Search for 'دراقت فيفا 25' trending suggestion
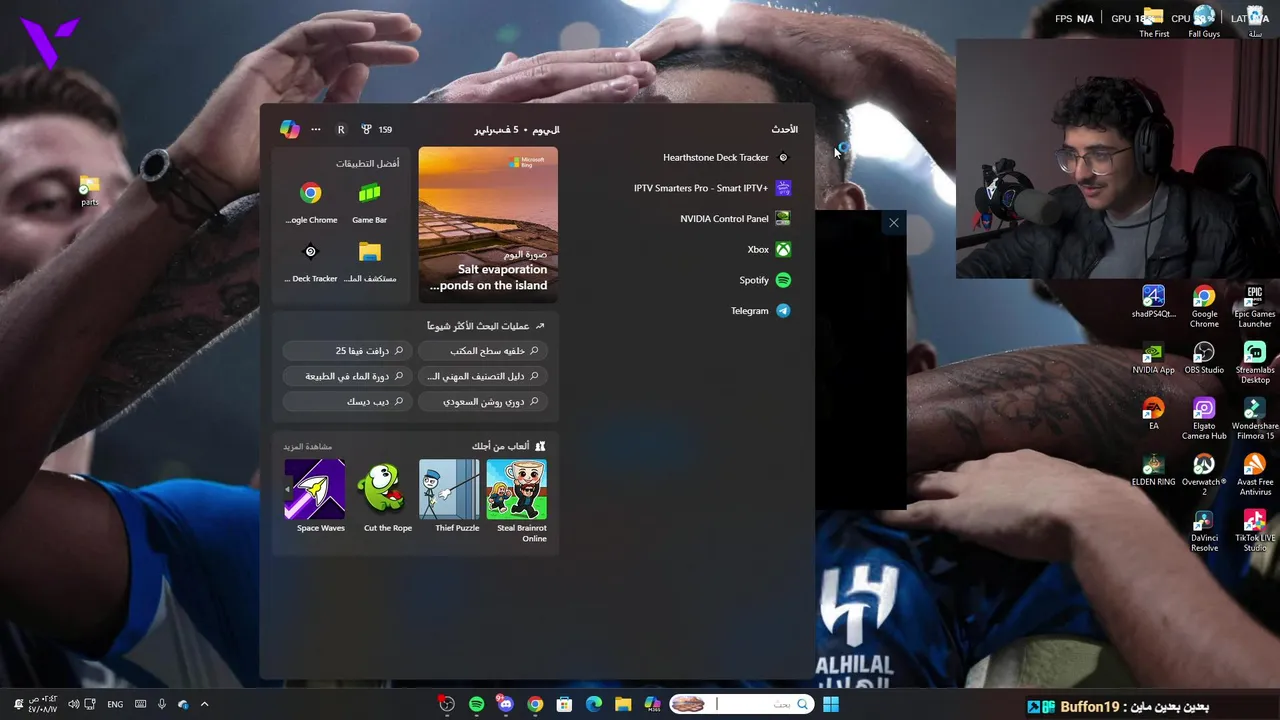This screenshot has height=720, width=1280. (346, 351)
